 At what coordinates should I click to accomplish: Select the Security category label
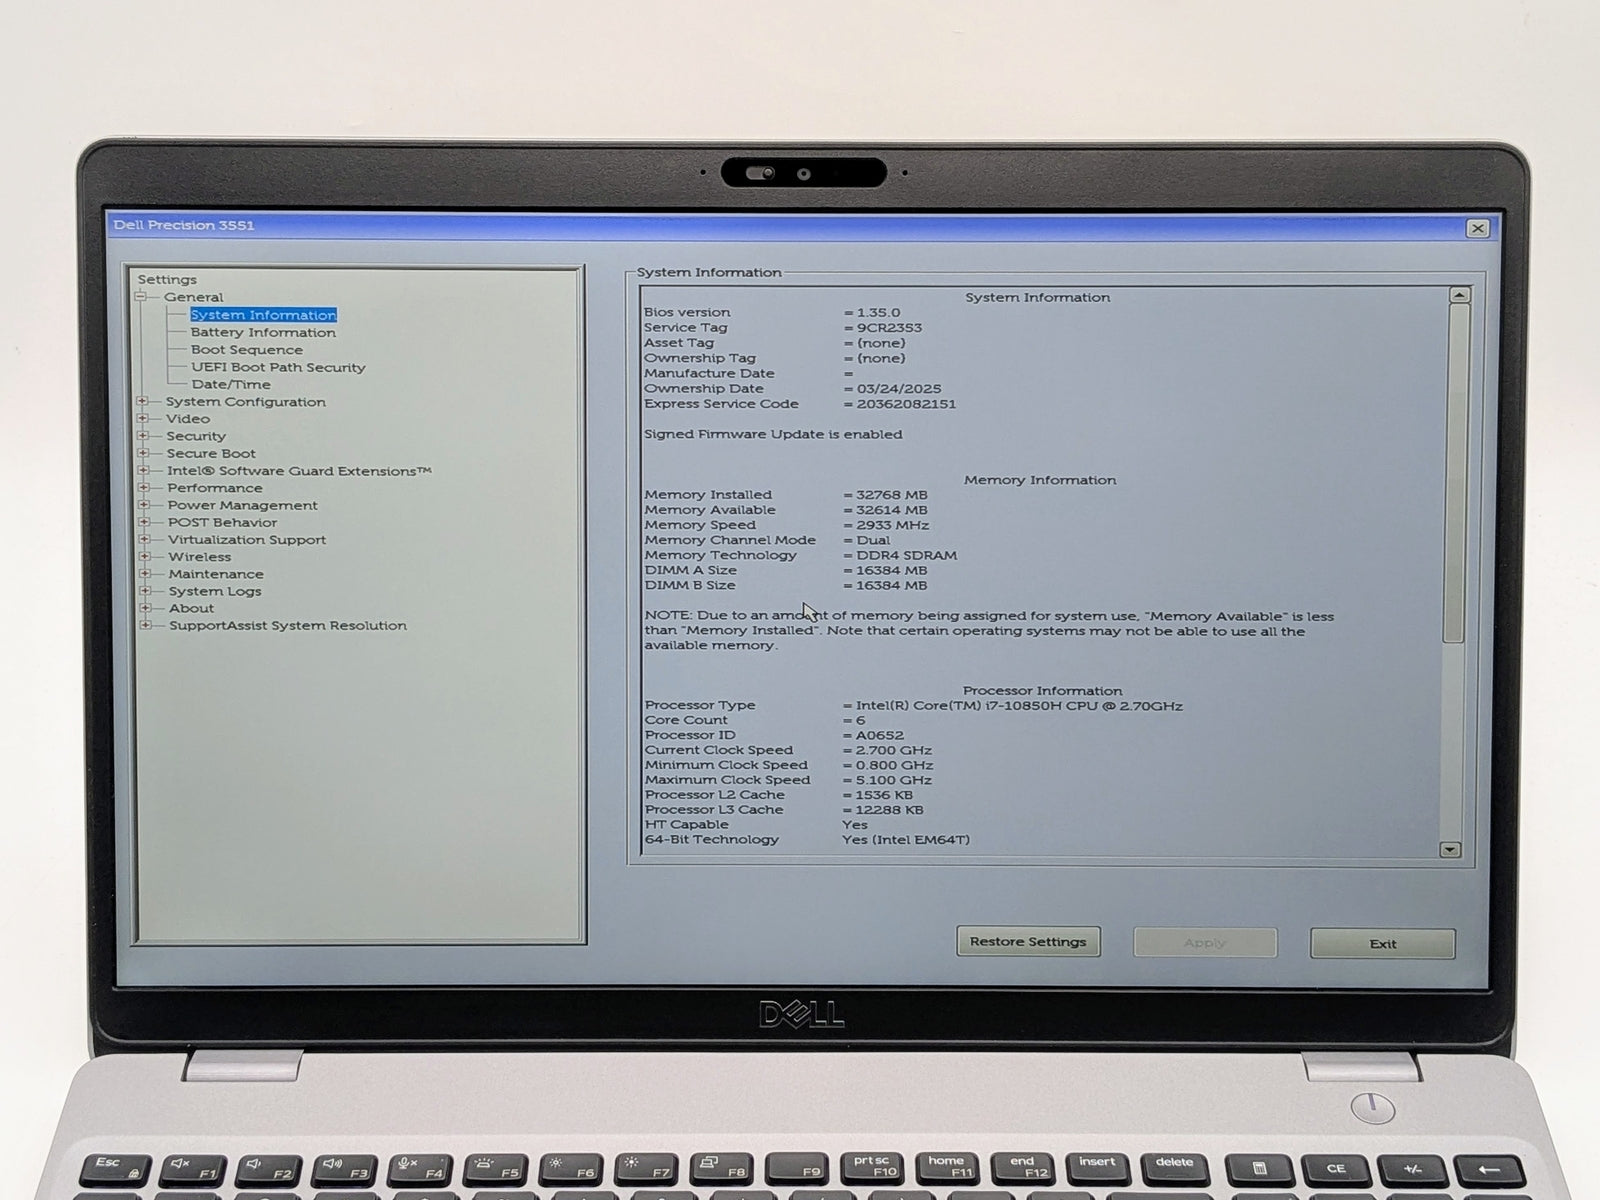(x=196, y=436)
